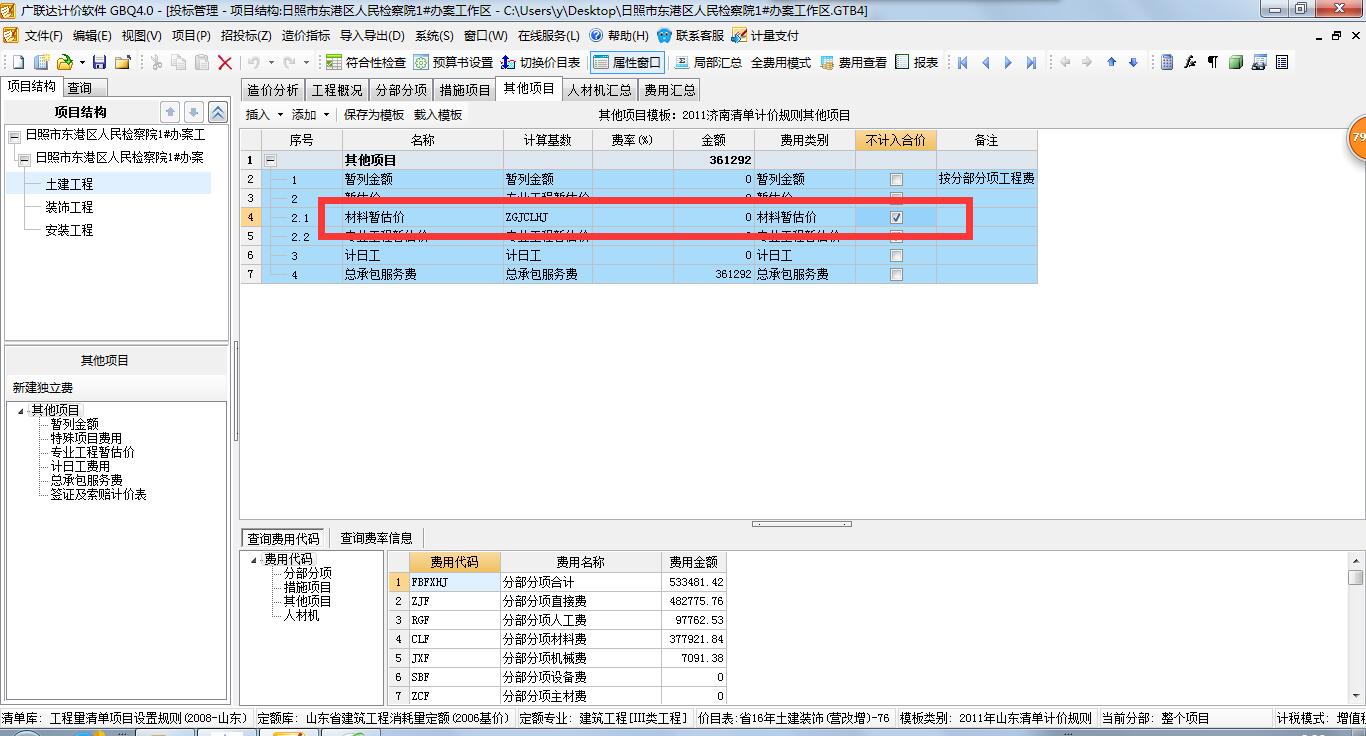Viewport: 1366px width, 736px height.
Task: Click the undo arrow icon
Action: pyautogui.click(x=254, y=62)
